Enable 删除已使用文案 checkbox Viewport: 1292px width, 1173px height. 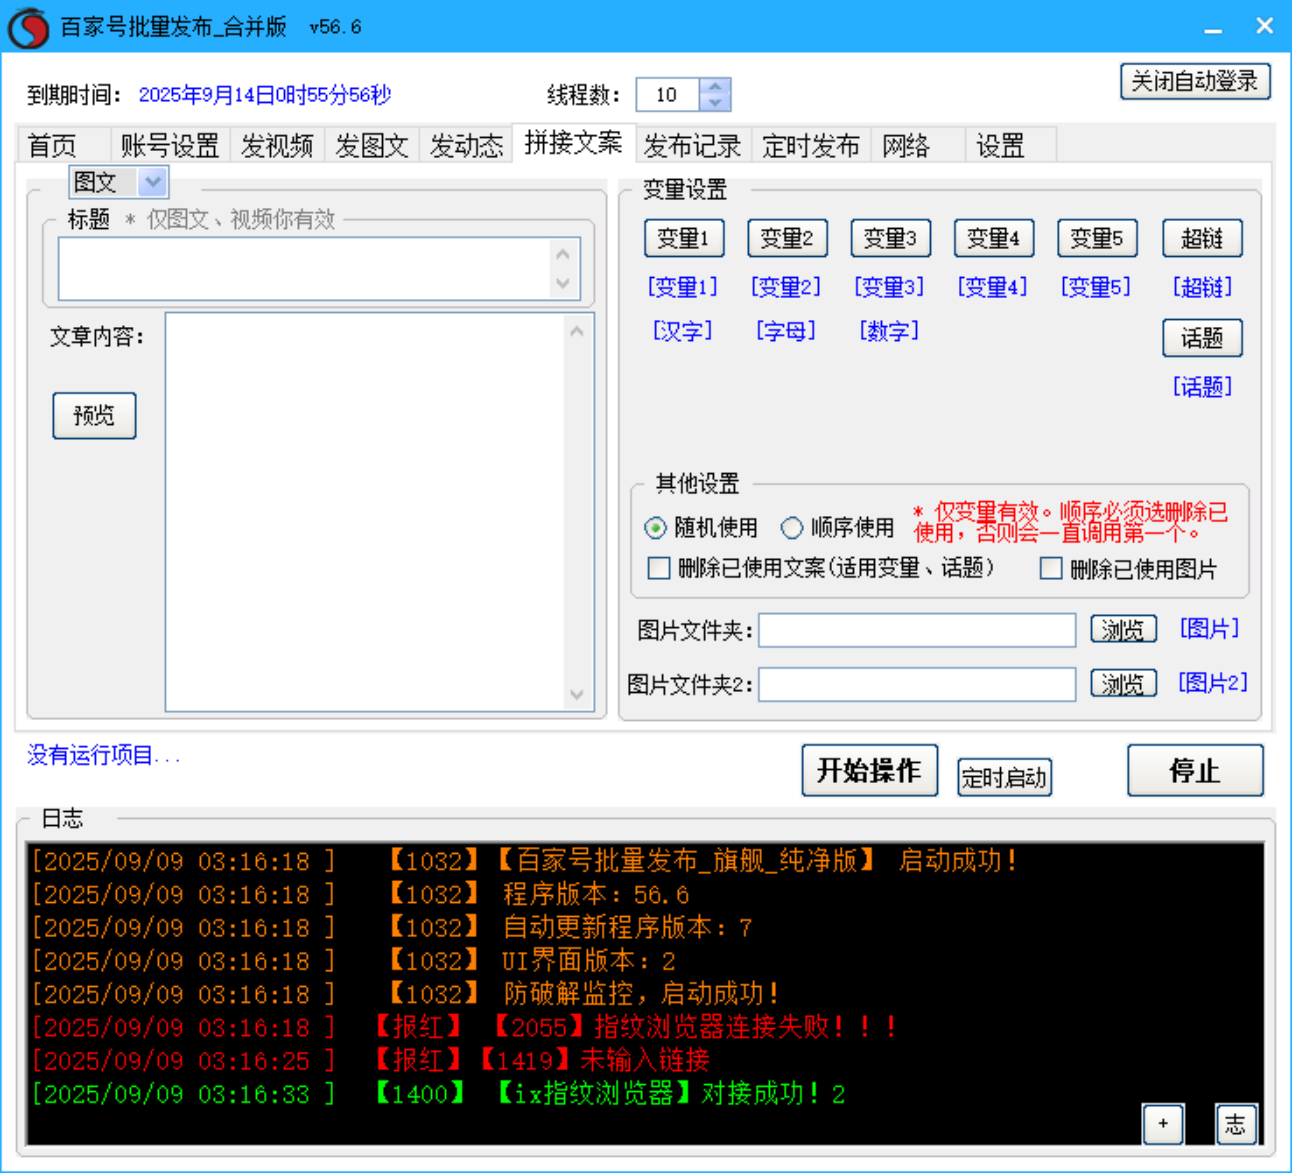[659, 568]
